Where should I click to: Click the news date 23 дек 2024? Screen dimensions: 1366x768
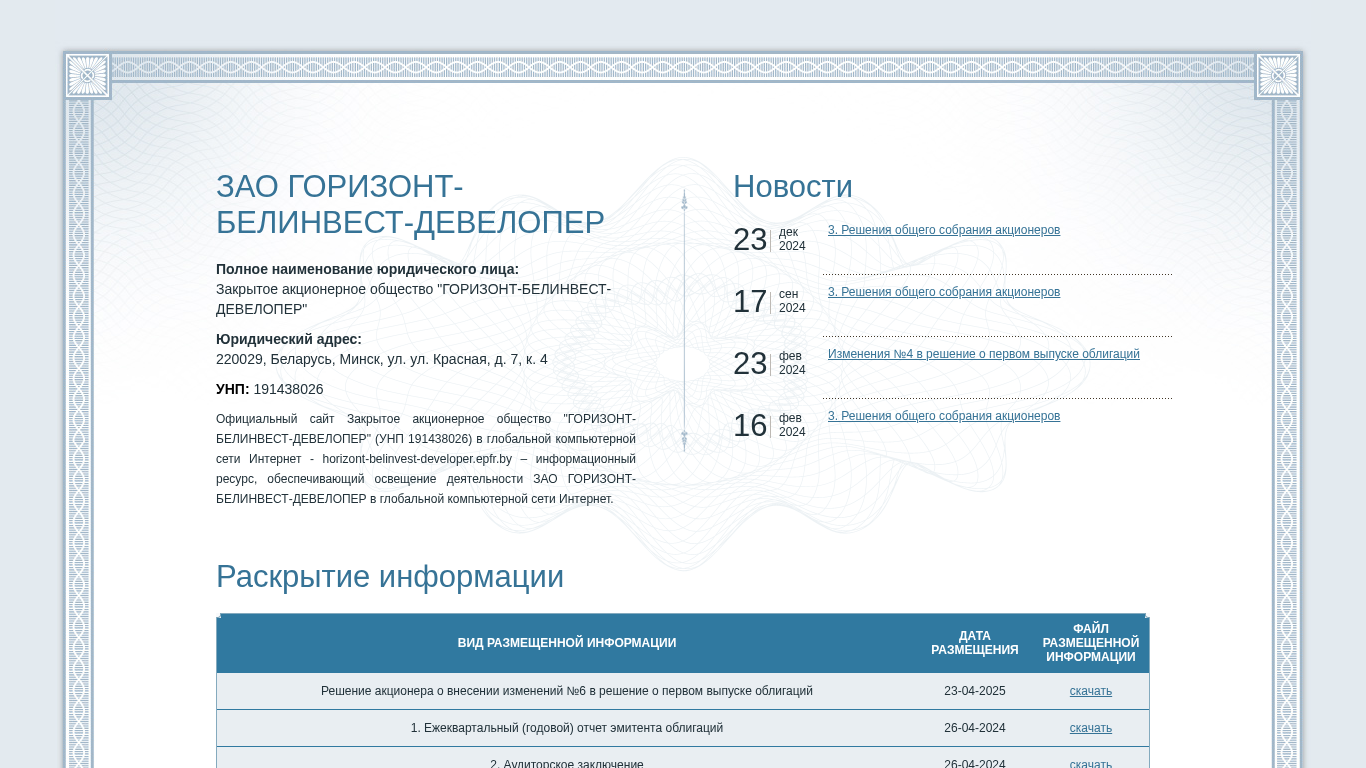pyautogui.click(x=770, y=239)
